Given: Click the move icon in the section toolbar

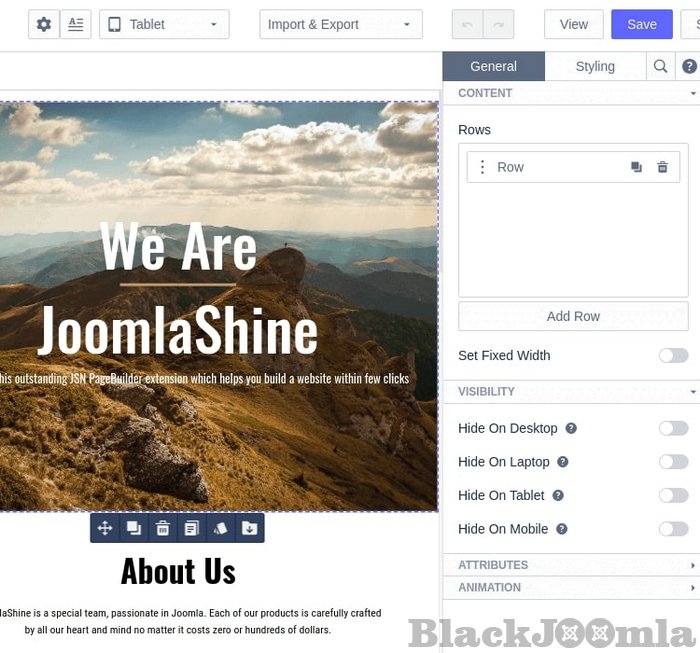Looking at the screenshot, I should point(105,528).
